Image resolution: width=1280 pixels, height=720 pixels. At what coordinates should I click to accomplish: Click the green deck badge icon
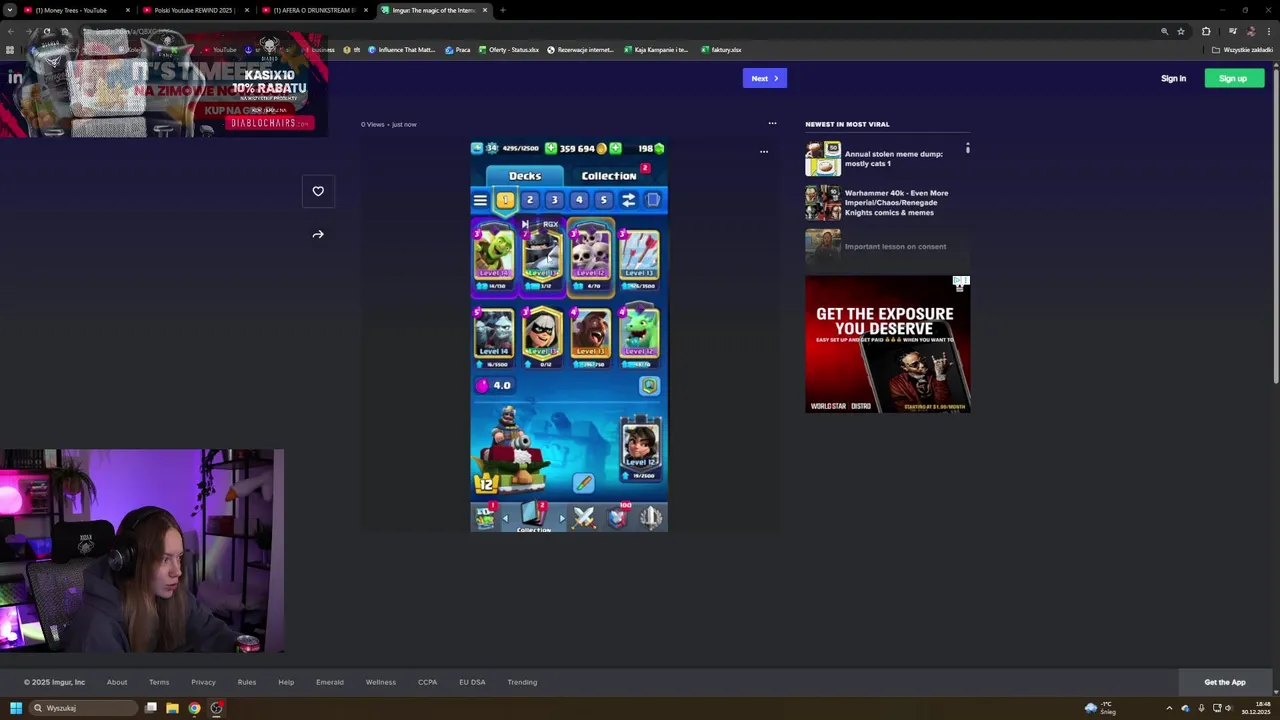[649, 386]
